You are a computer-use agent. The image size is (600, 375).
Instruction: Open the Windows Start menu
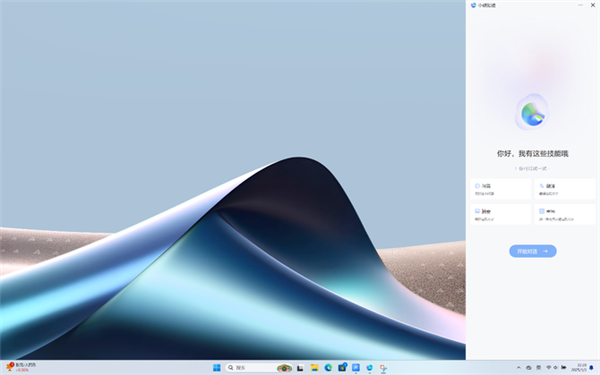tap(217, 368)
